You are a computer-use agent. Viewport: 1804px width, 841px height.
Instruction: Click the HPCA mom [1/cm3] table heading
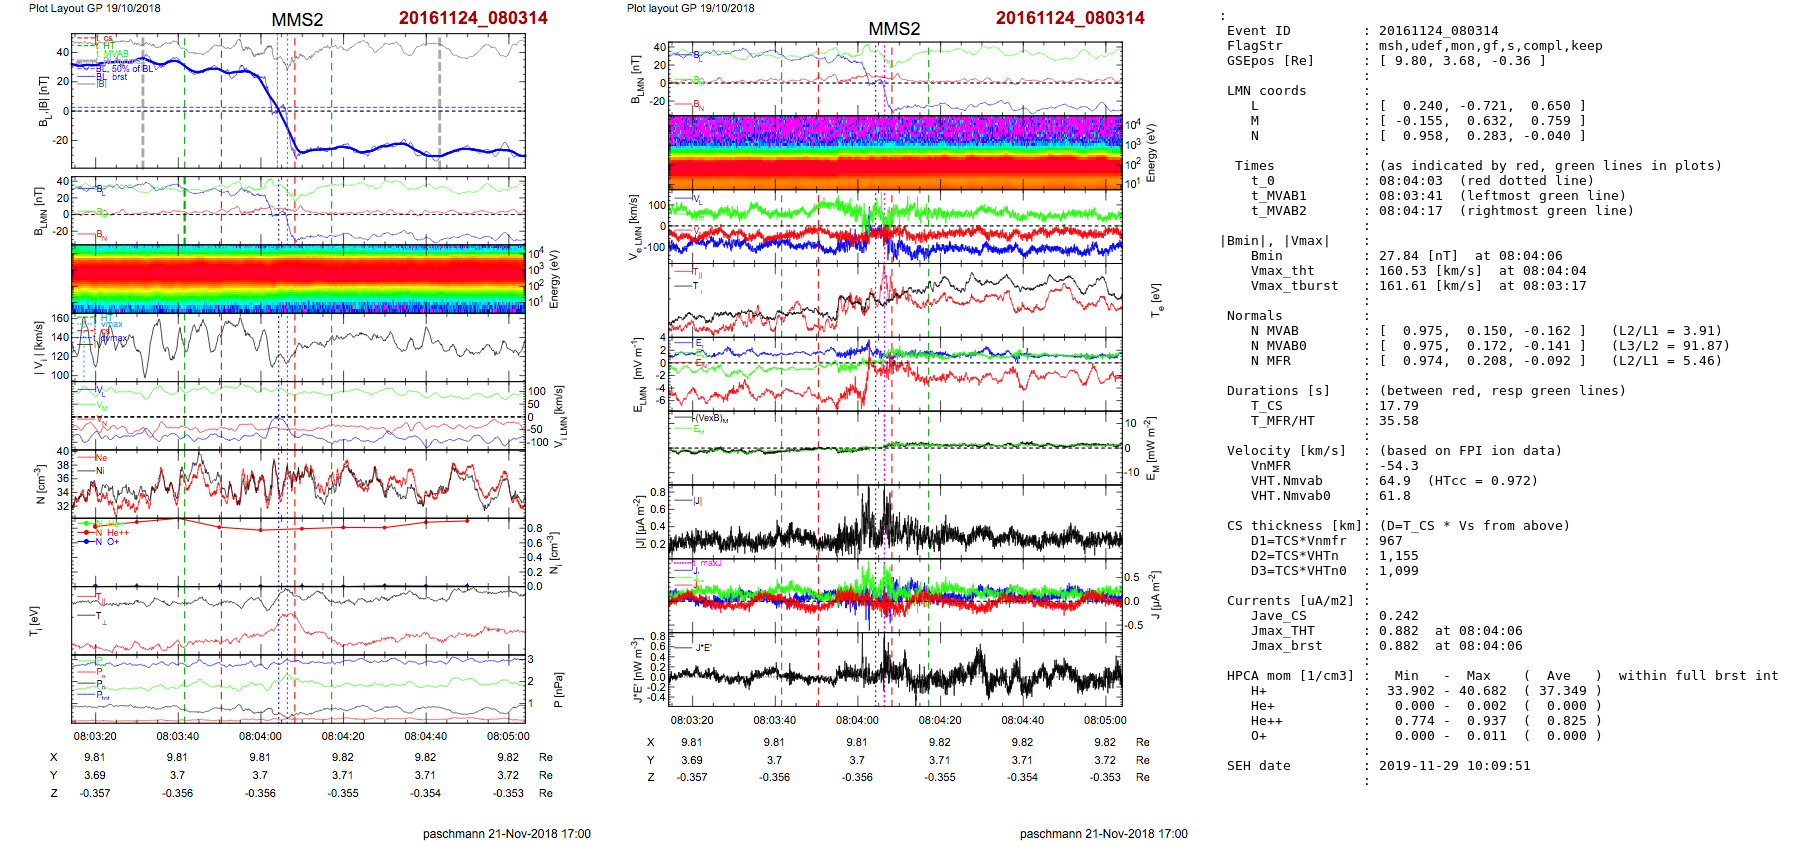(1290, 676)
